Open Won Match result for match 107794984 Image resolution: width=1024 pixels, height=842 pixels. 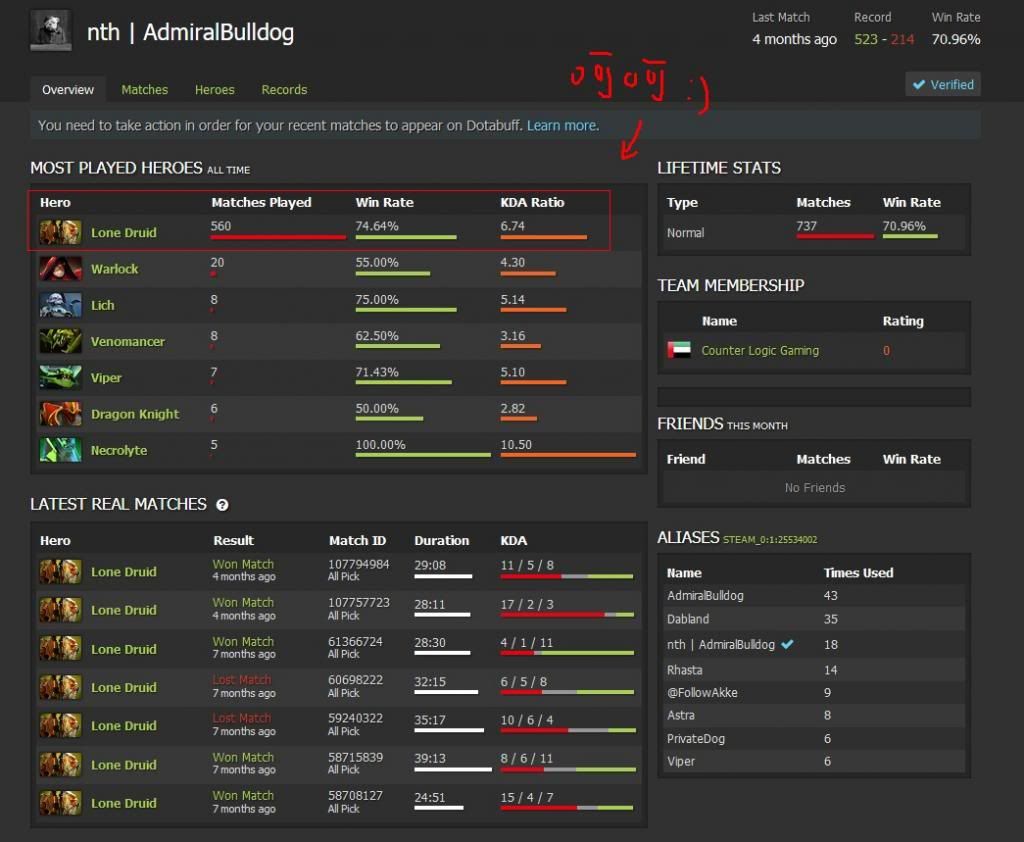[243, 564]
